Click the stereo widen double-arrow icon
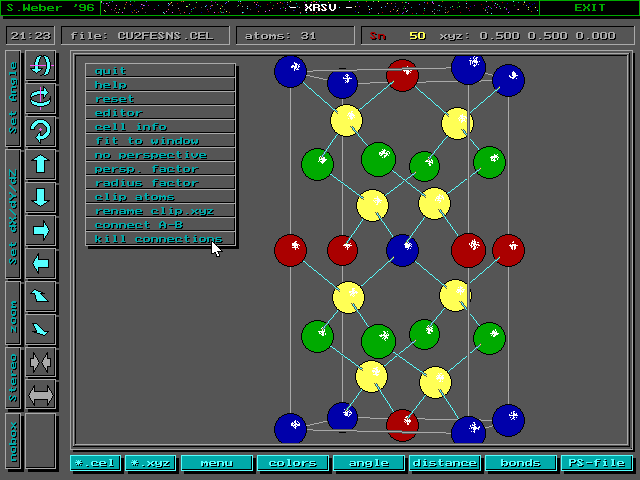The image size is (640, 480). tap(40, 395)
